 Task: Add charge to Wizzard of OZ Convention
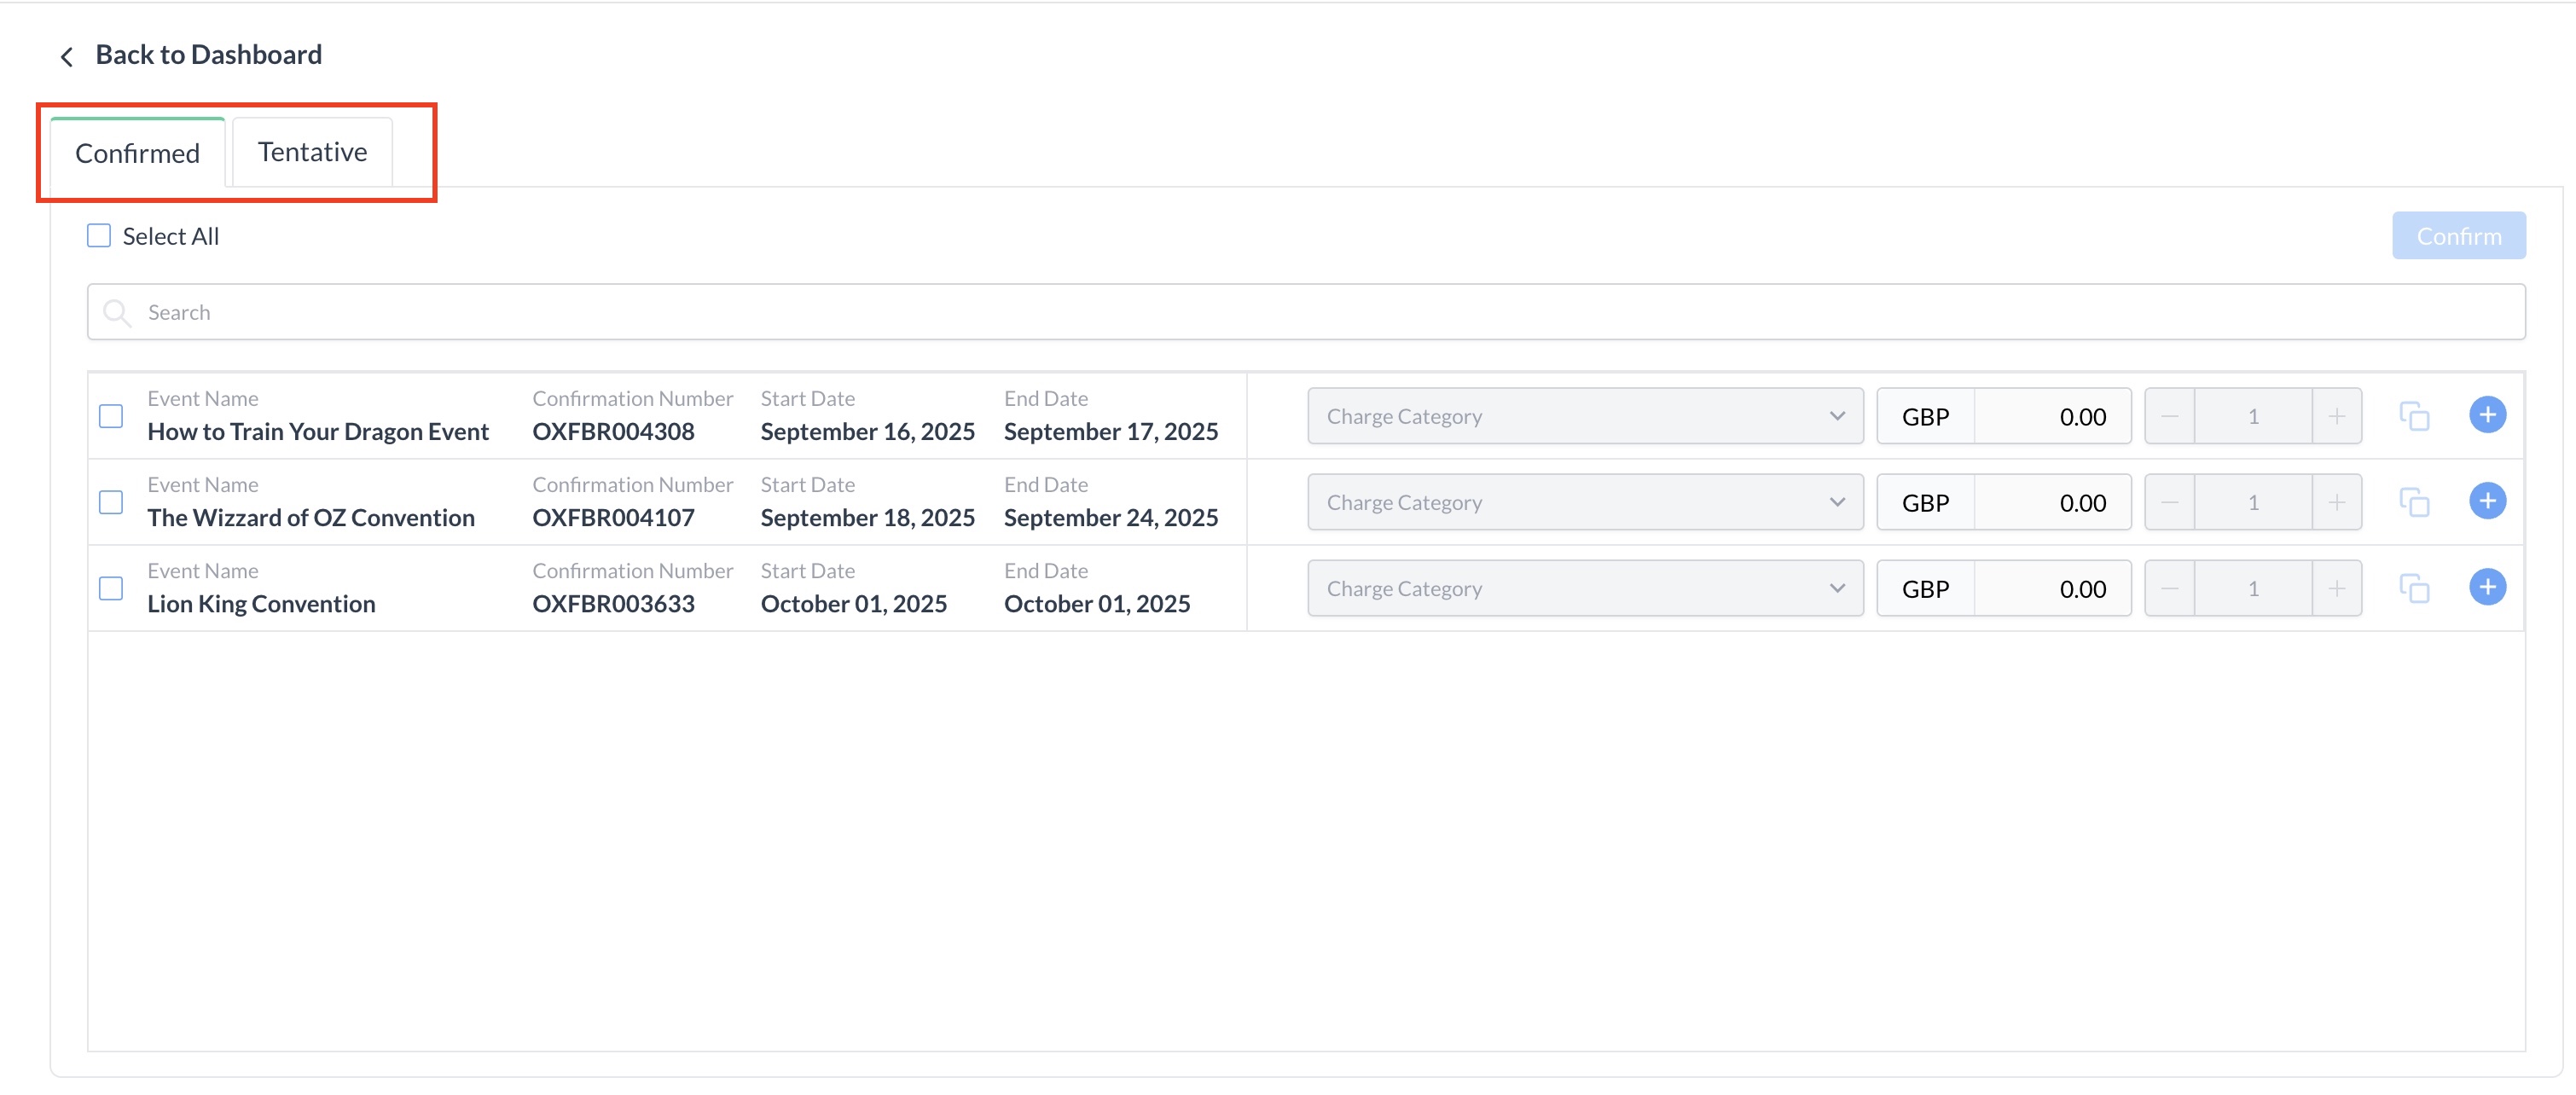pos(2486,501)
